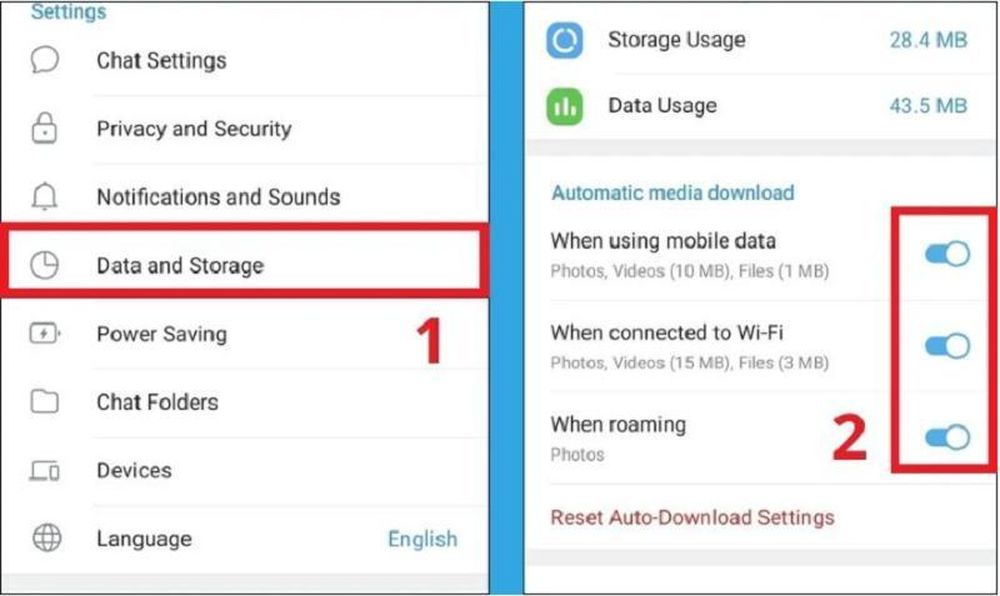This screenshot has height=596, width=1000.
Task: Tap the Notifications and Sounds bell icon
Action: pyautogui.click(x=45, y=196)
